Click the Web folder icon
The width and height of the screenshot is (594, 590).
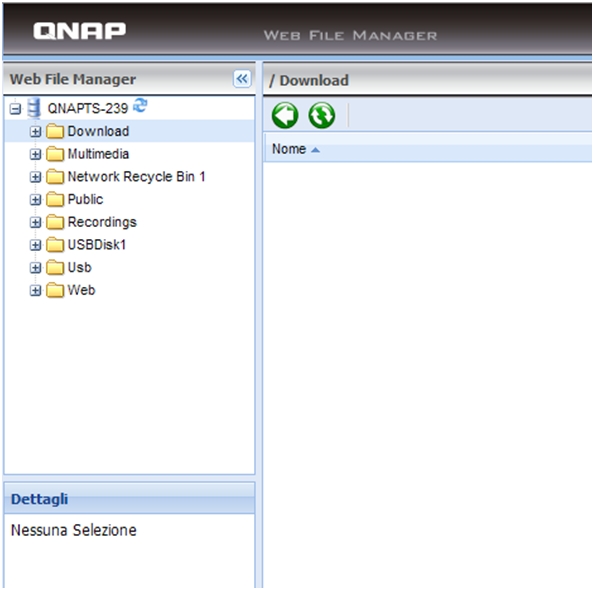pyautogui.click(x=55, y=291)
